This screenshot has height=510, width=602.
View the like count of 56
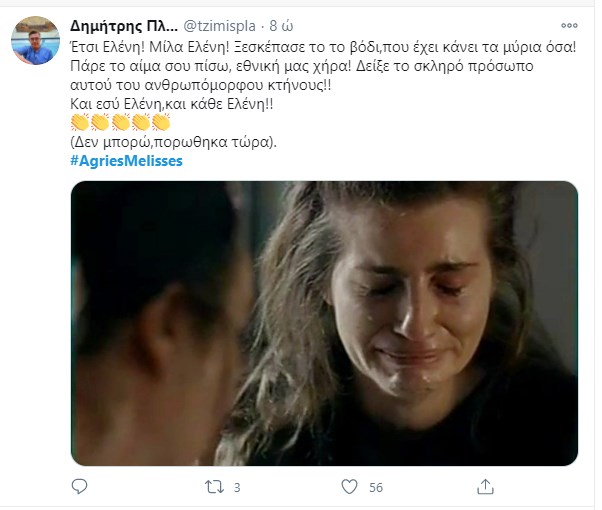pyautogui.click(x=377, y=487)
